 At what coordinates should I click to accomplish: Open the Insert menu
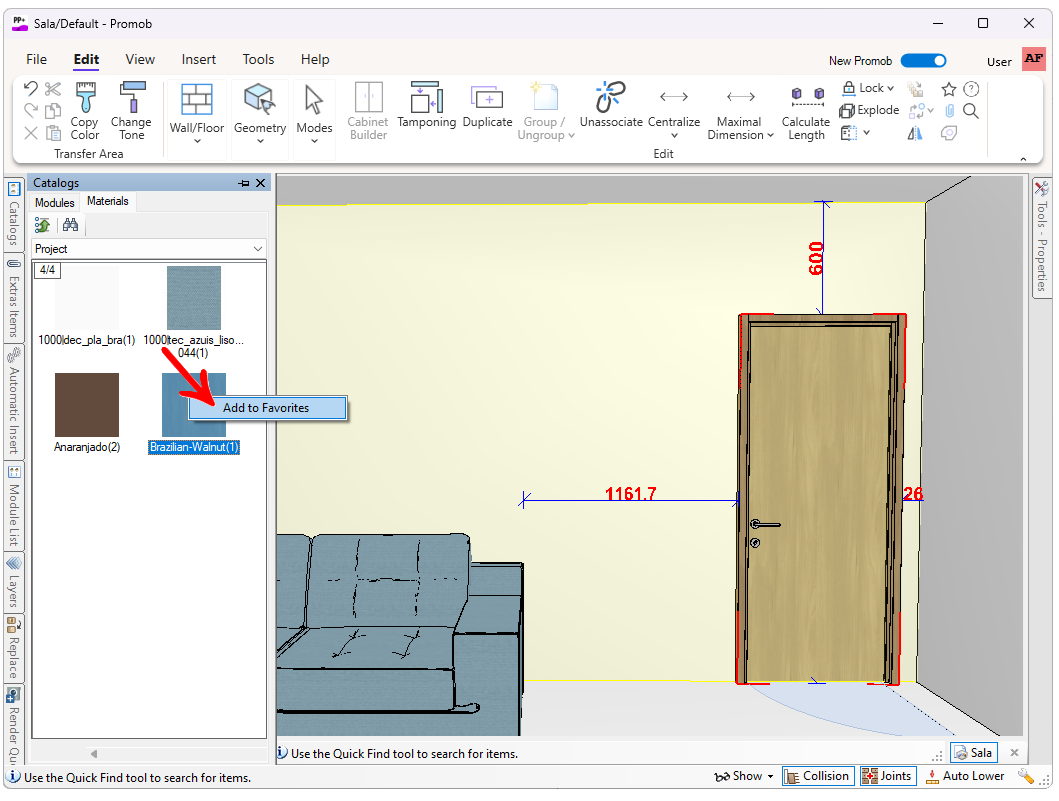[x=199, y=59]
